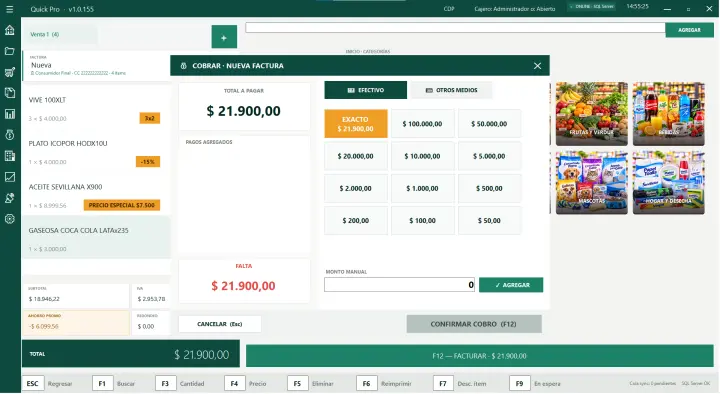Click the -15% discount badge
The height and width of the screenshot is (394, 720).
click(x=148, y=162)
